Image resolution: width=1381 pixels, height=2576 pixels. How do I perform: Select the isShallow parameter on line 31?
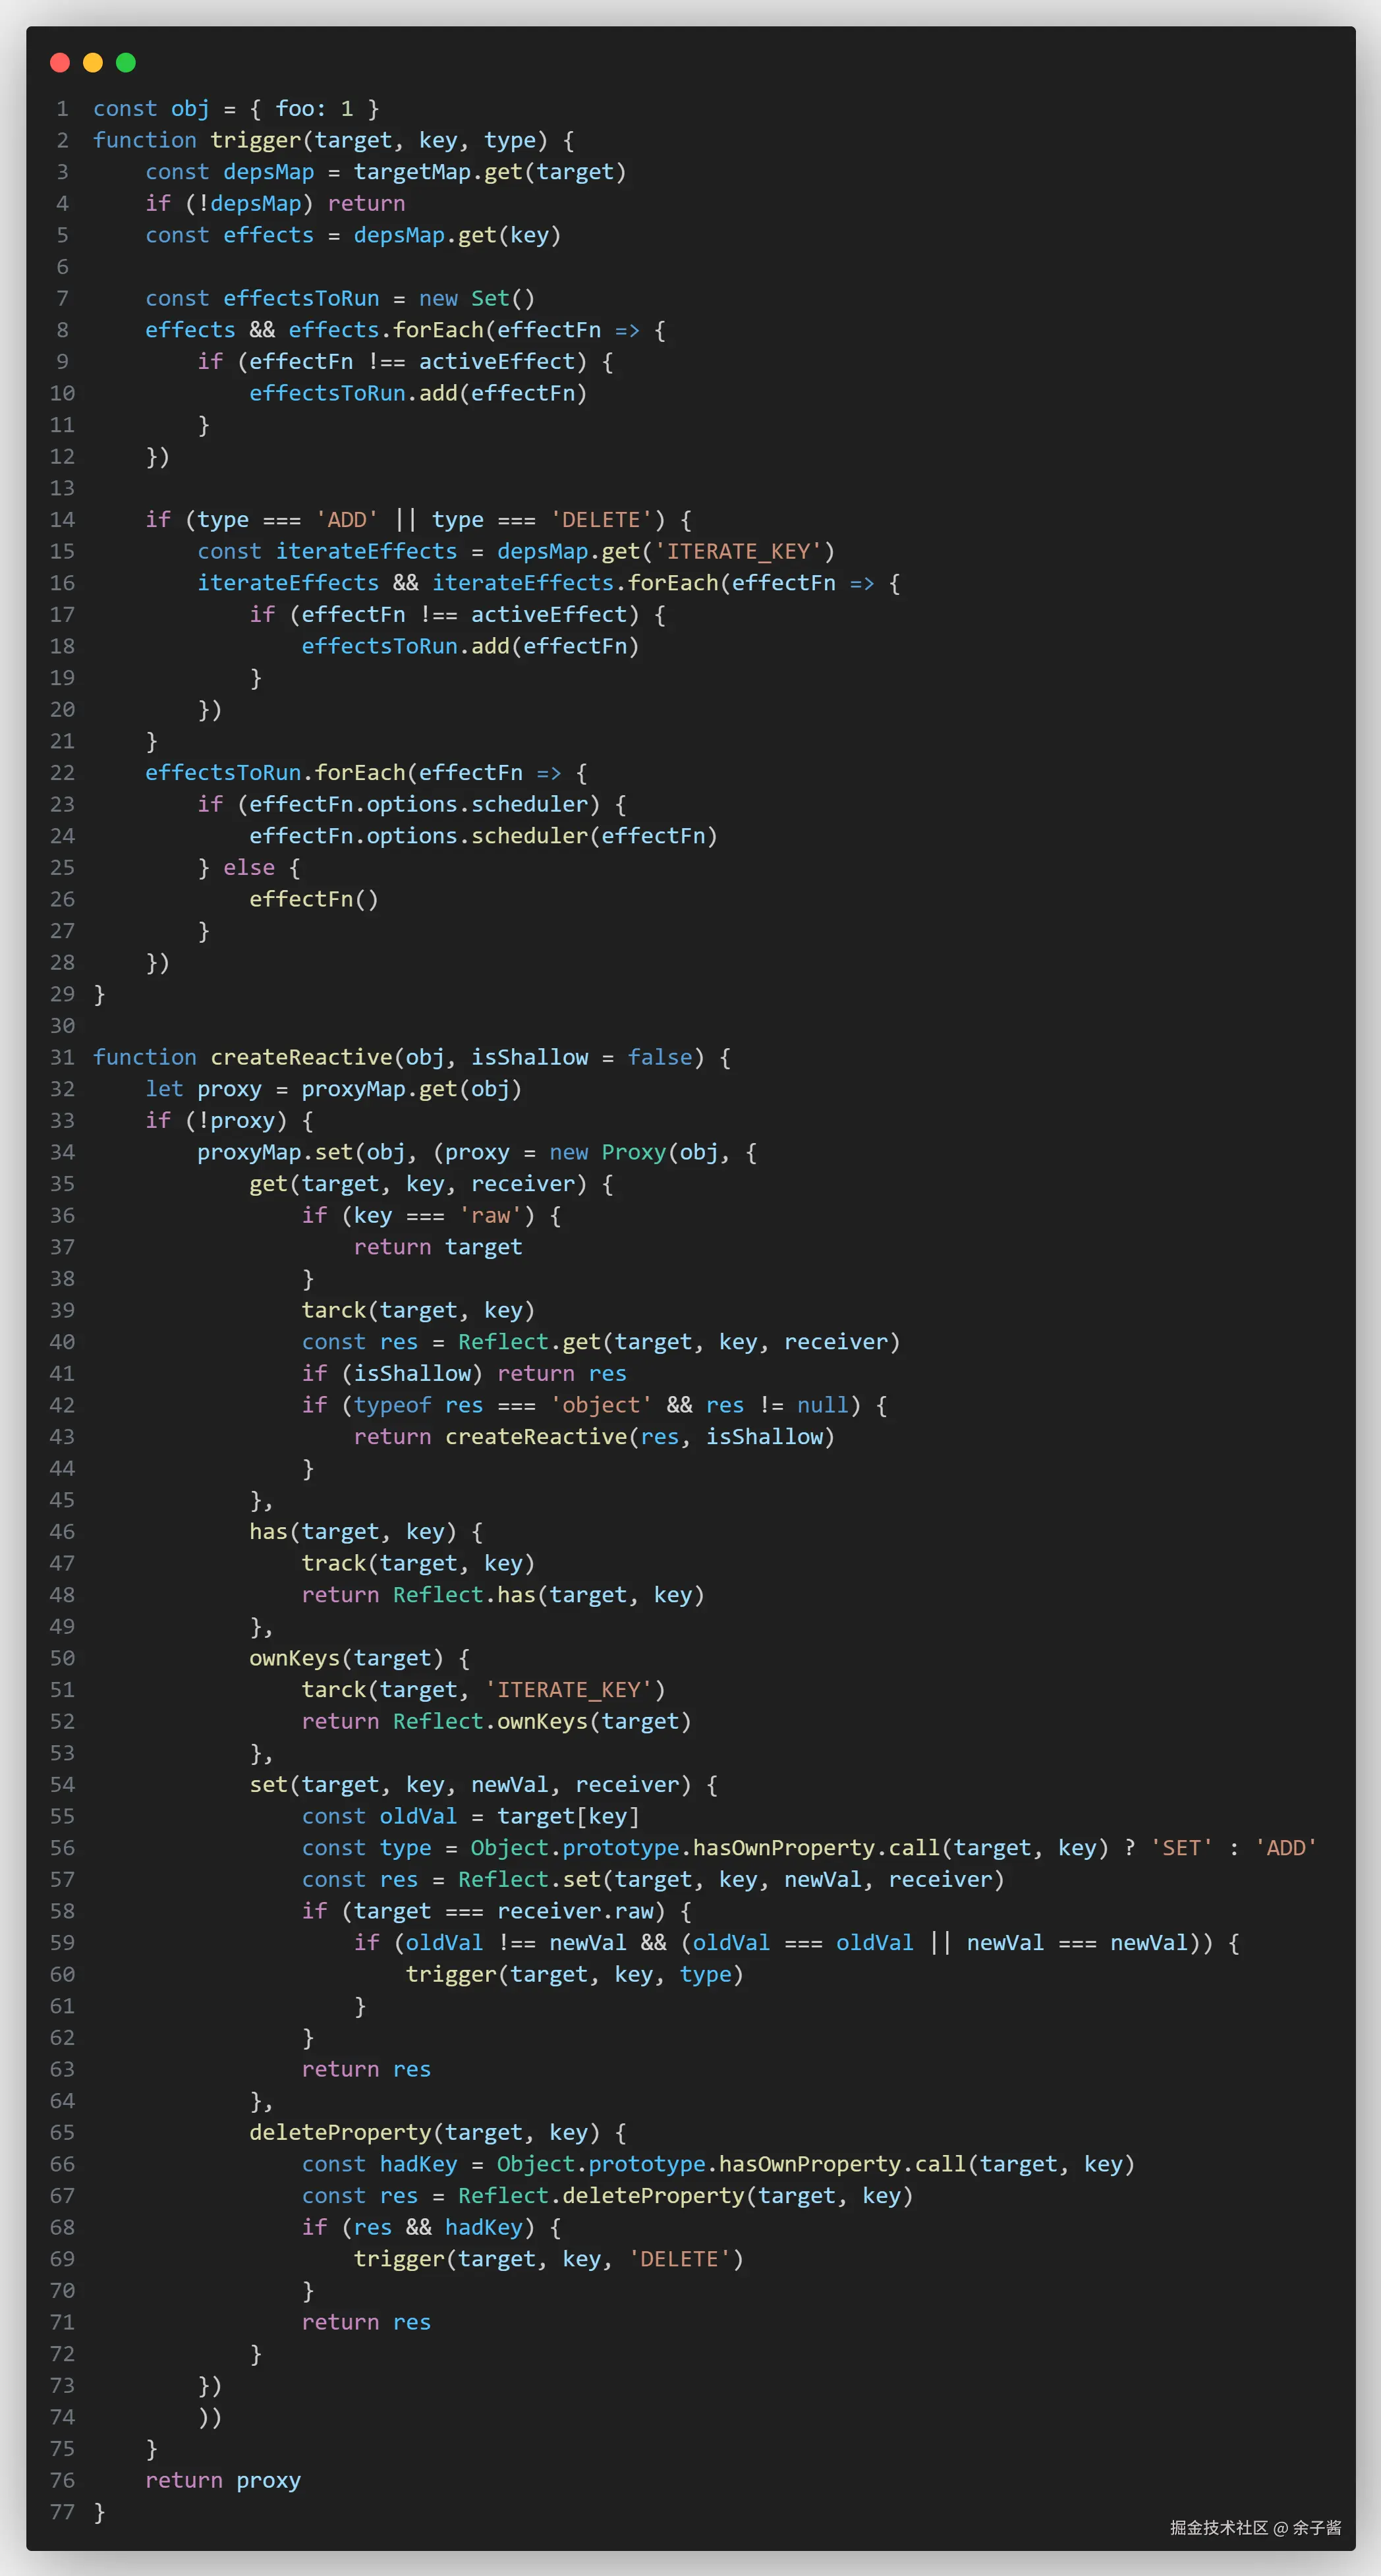530,1057
